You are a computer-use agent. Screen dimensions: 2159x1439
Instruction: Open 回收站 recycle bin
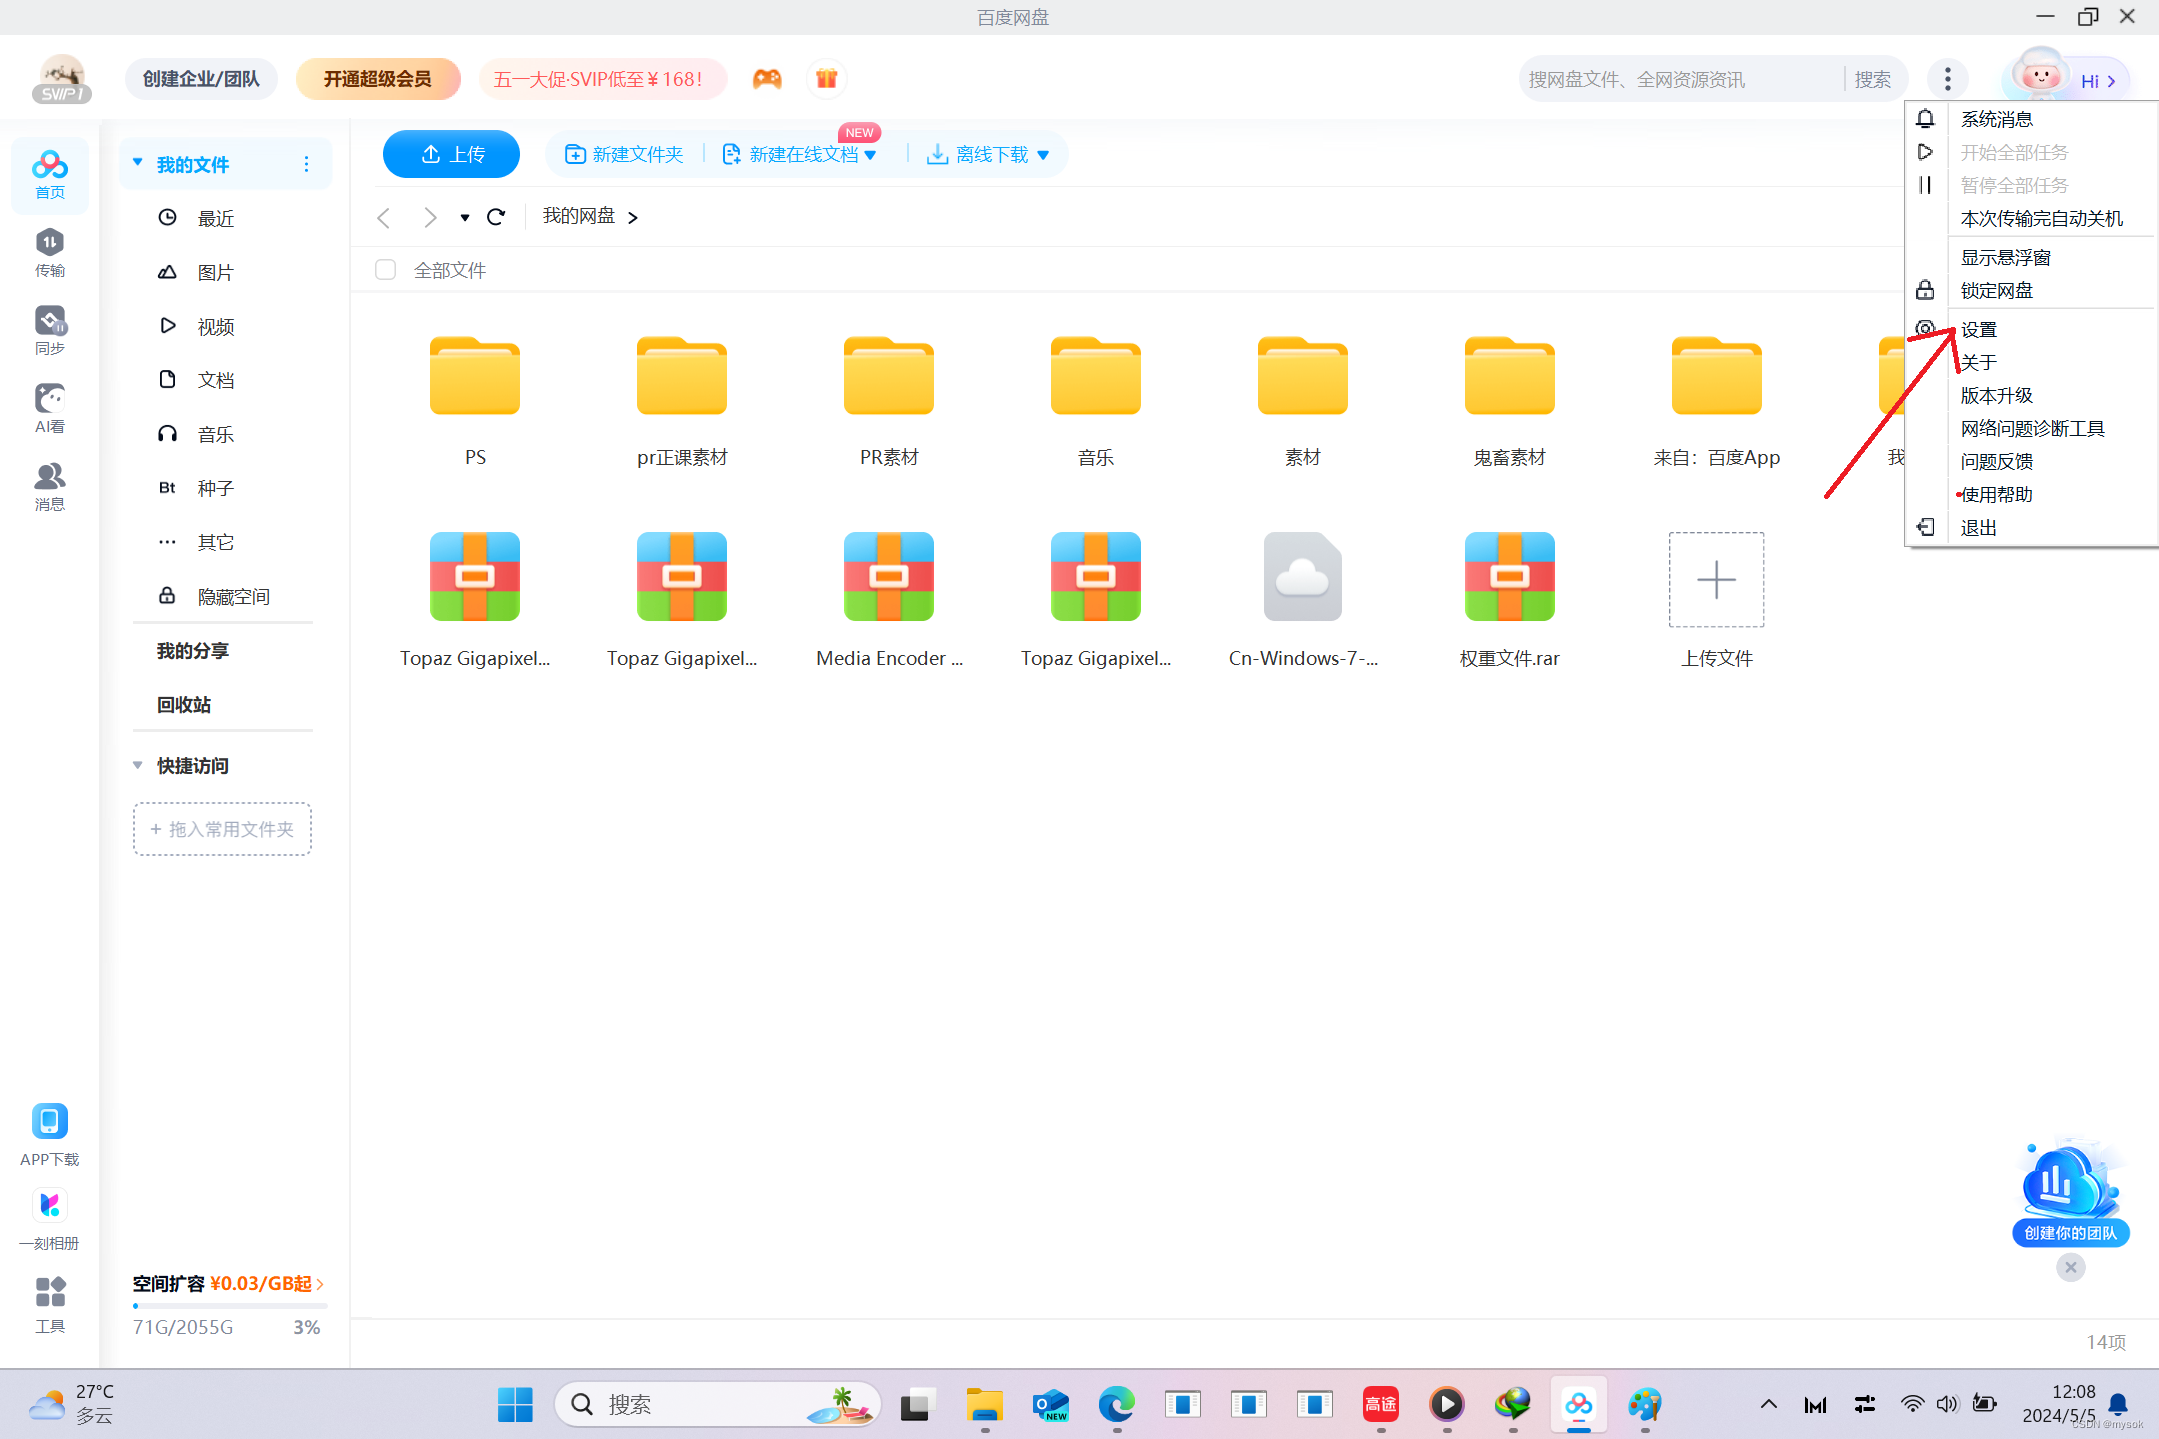coord(184,704)
